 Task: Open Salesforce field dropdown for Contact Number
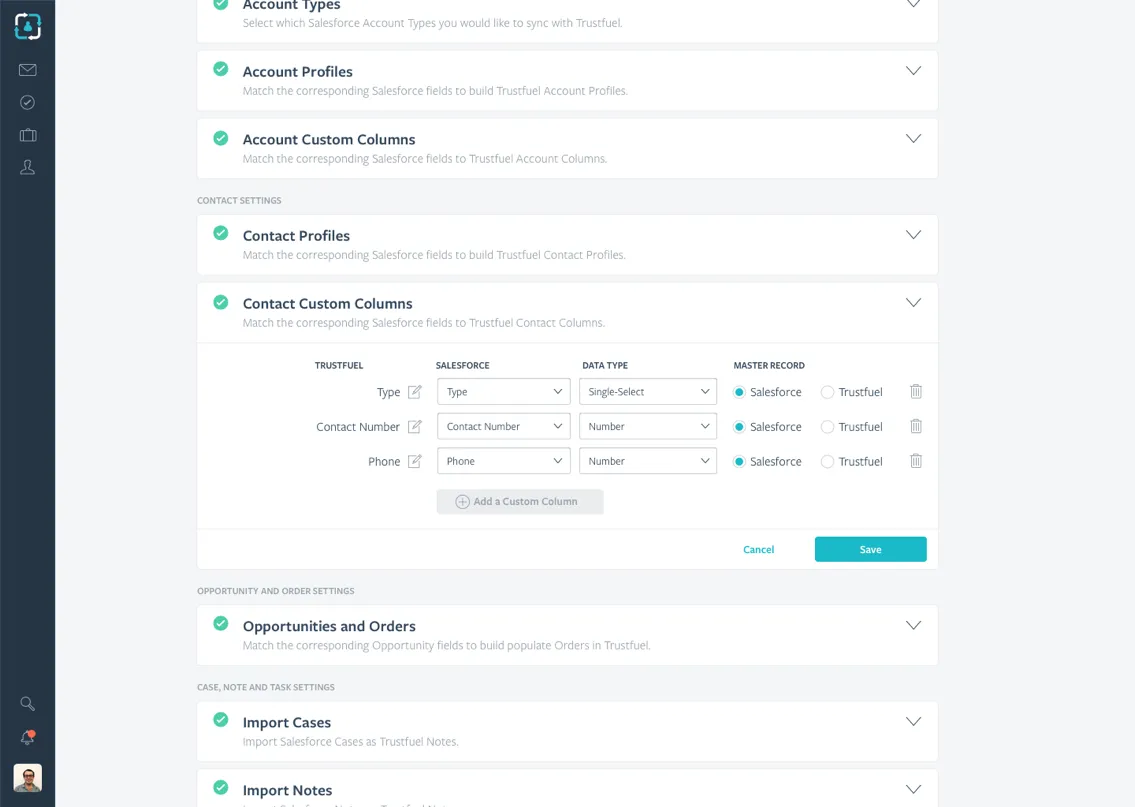pos(504,427)
